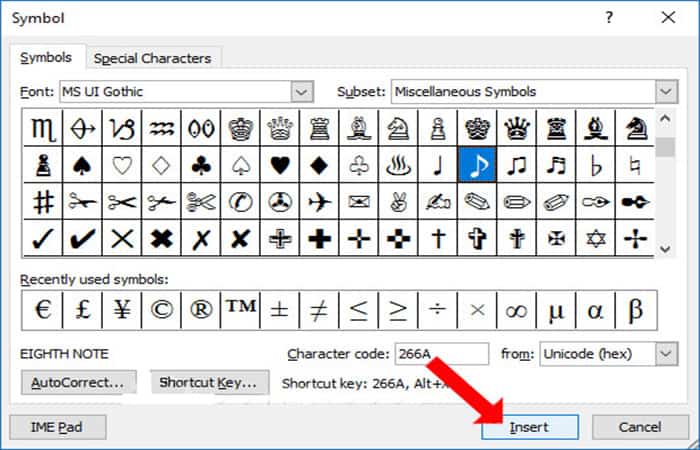The width and height of the screenshot is (700, 450).
Task: Open the IME Pad
Action: [57, 427]
